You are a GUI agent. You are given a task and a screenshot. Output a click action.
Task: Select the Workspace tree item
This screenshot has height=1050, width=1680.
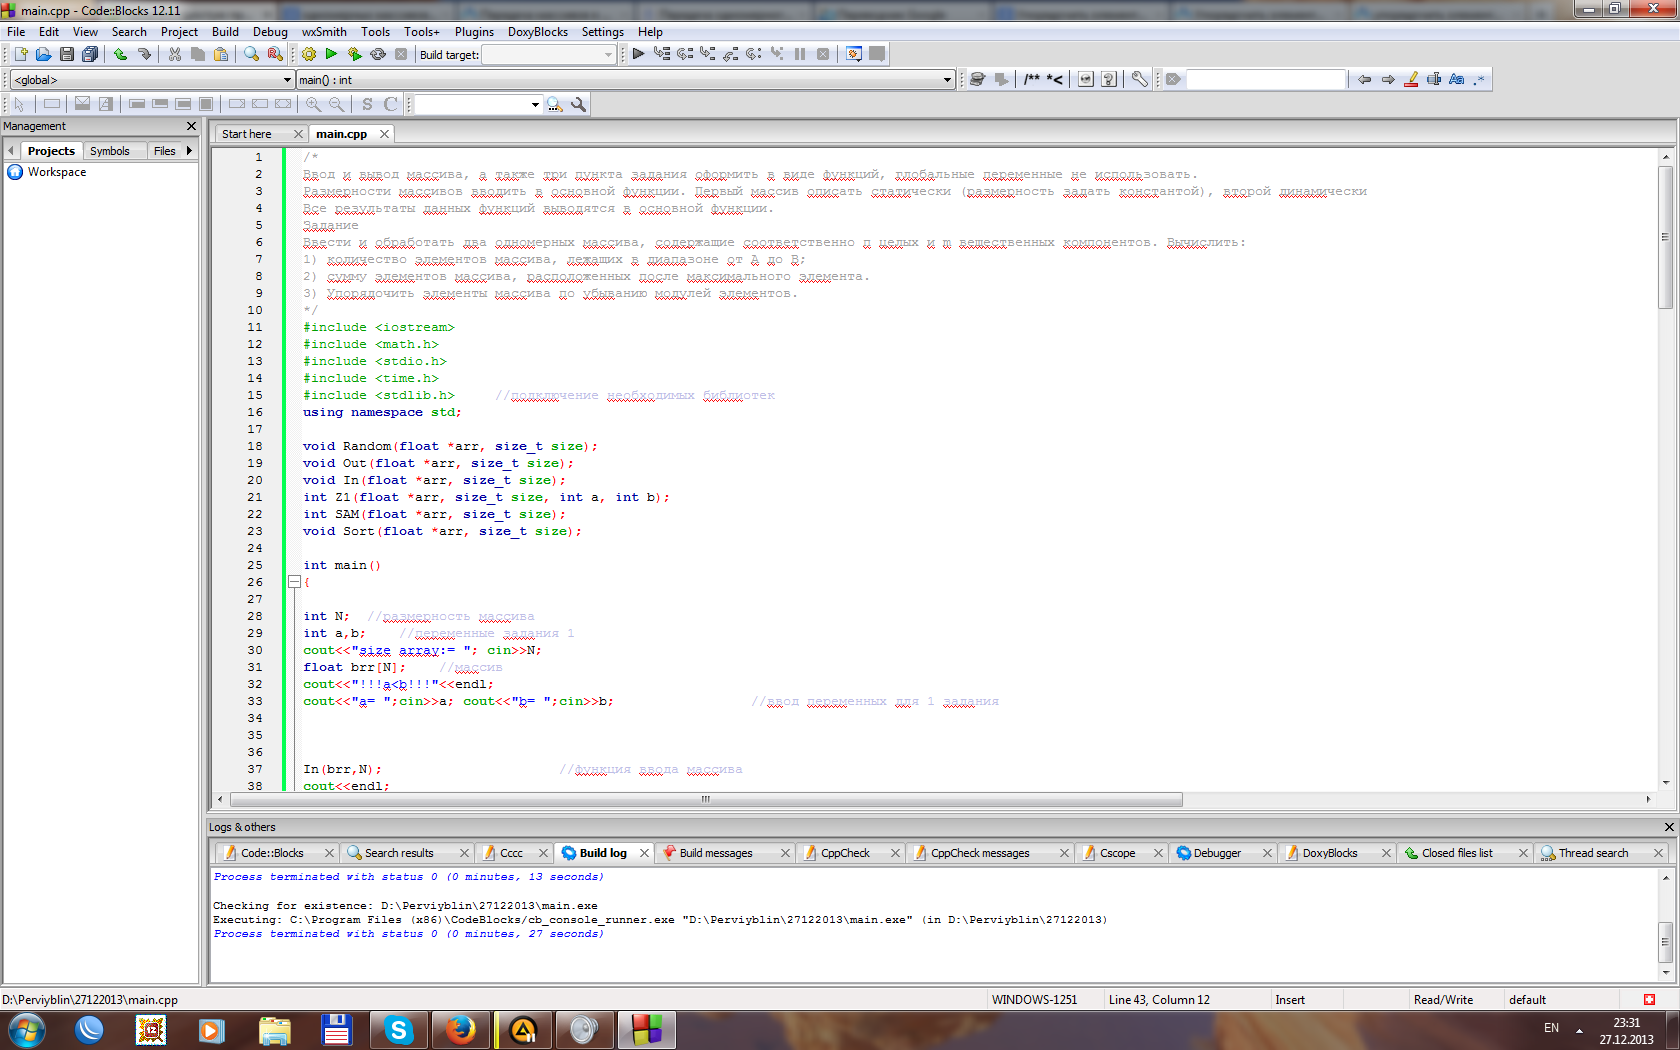pos(57,172)
